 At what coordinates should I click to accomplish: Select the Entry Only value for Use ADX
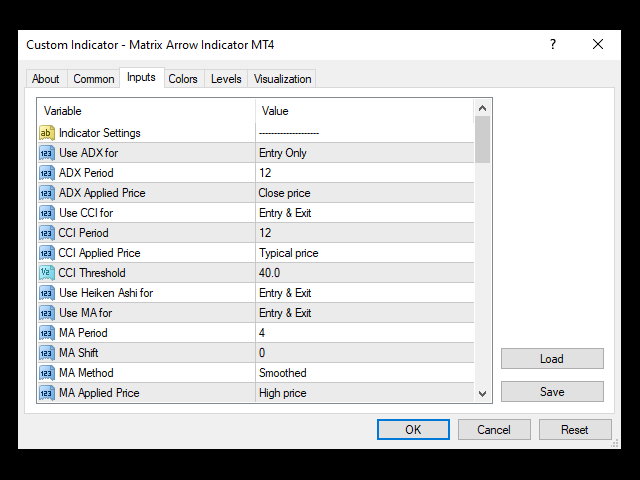click(282, 153)
